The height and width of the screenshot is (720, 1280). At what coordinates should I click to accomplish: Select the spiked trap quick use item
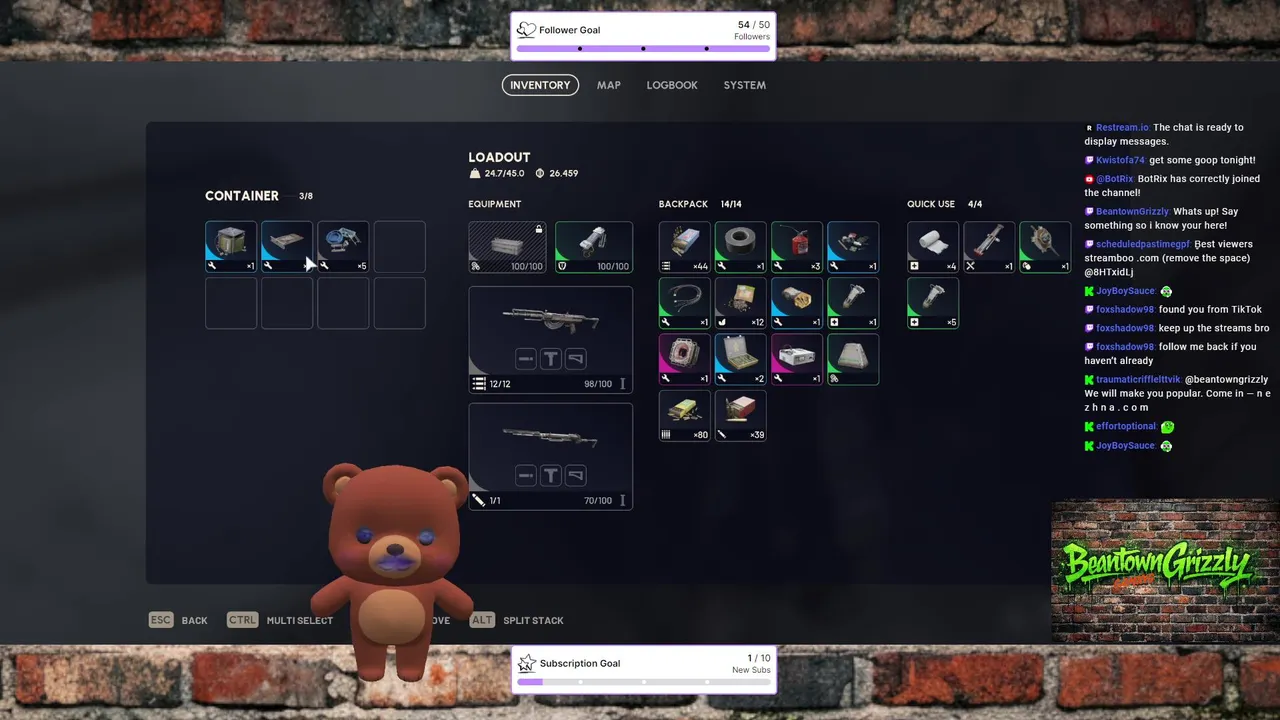point(1045,247)
